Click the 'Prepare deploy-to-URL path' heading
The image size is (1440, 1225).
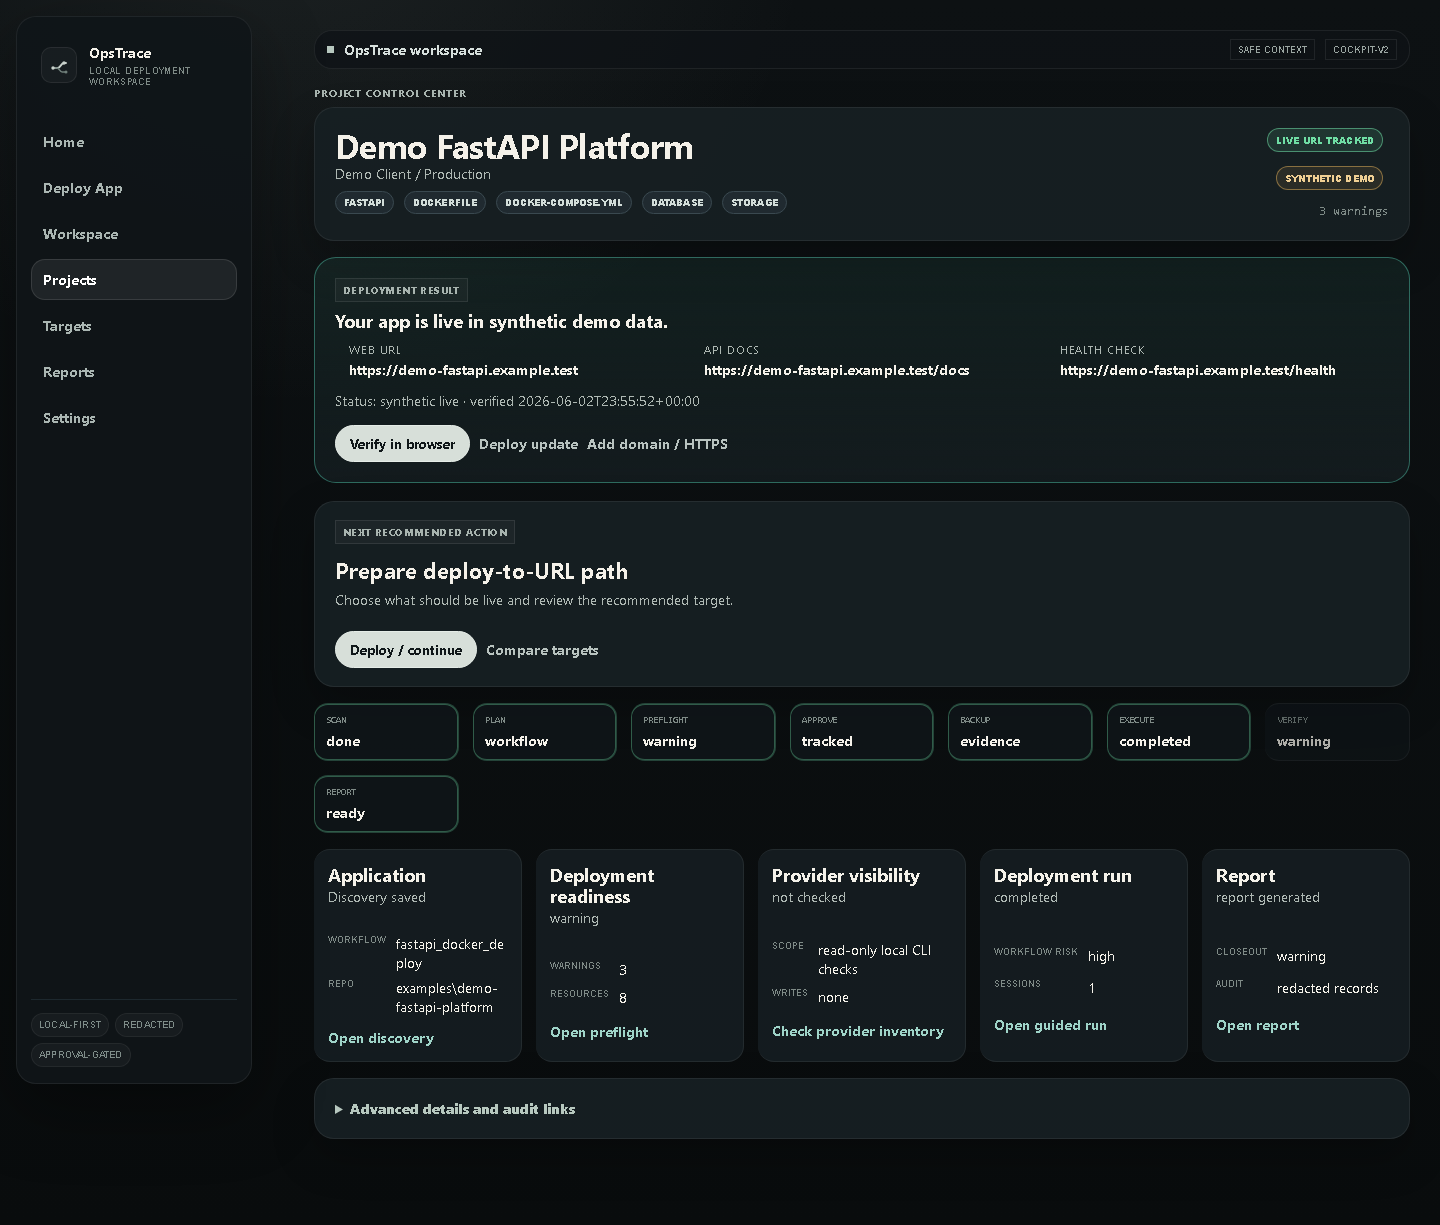click(482, 572)
